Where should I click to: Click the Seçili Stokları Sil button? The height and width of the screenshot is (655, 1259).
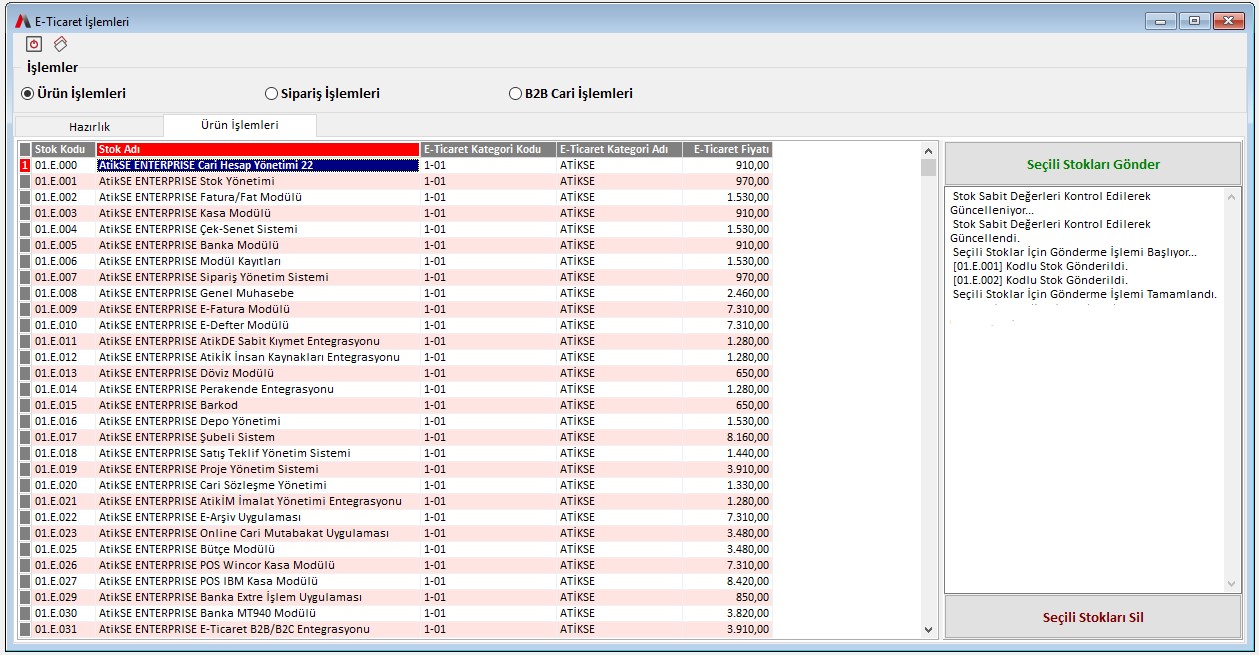pyautogui.click(x=1093, y=617)
